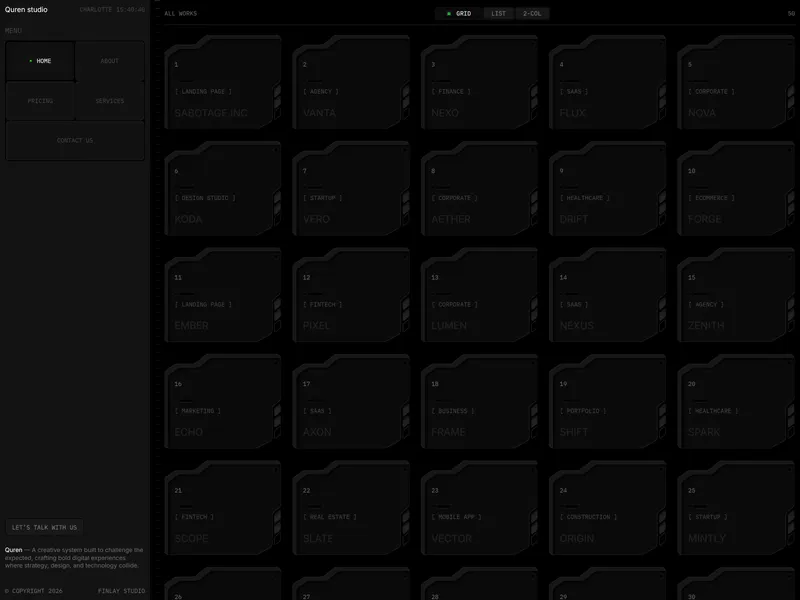Open the SERVICES menu item
The image size is (800, 600).
coord(110,101)
